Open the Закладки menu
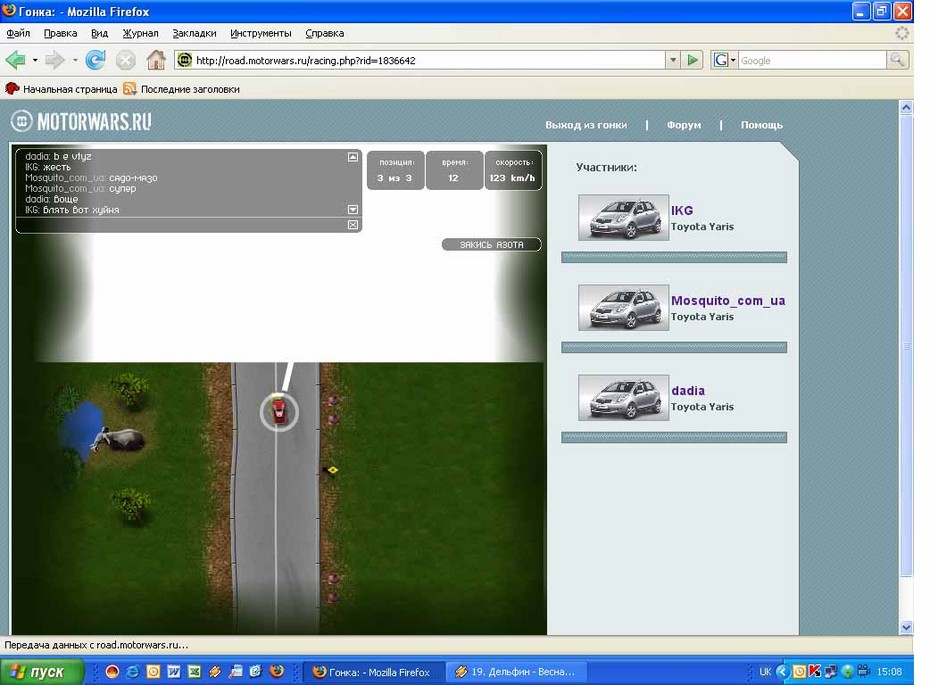930x685 pixels. tap(195, 33)
